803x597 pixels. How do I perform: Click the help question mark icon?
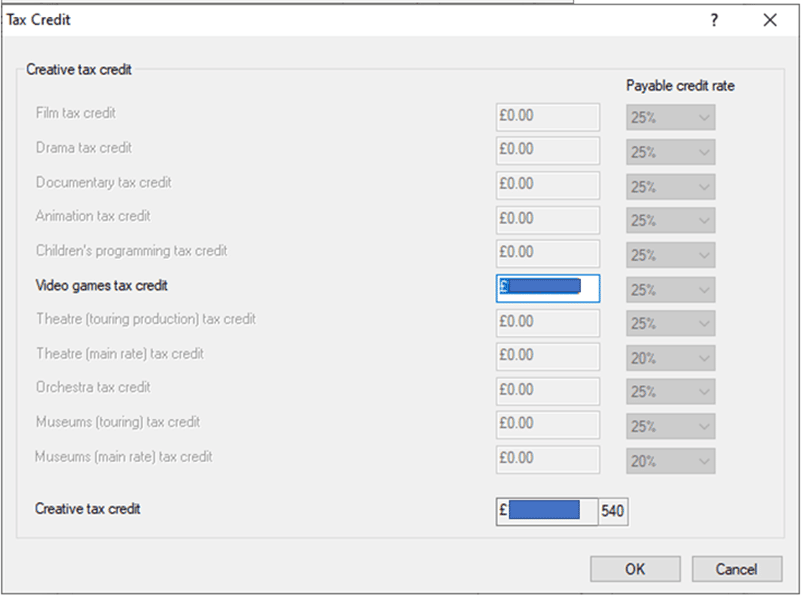coord(714,20)
